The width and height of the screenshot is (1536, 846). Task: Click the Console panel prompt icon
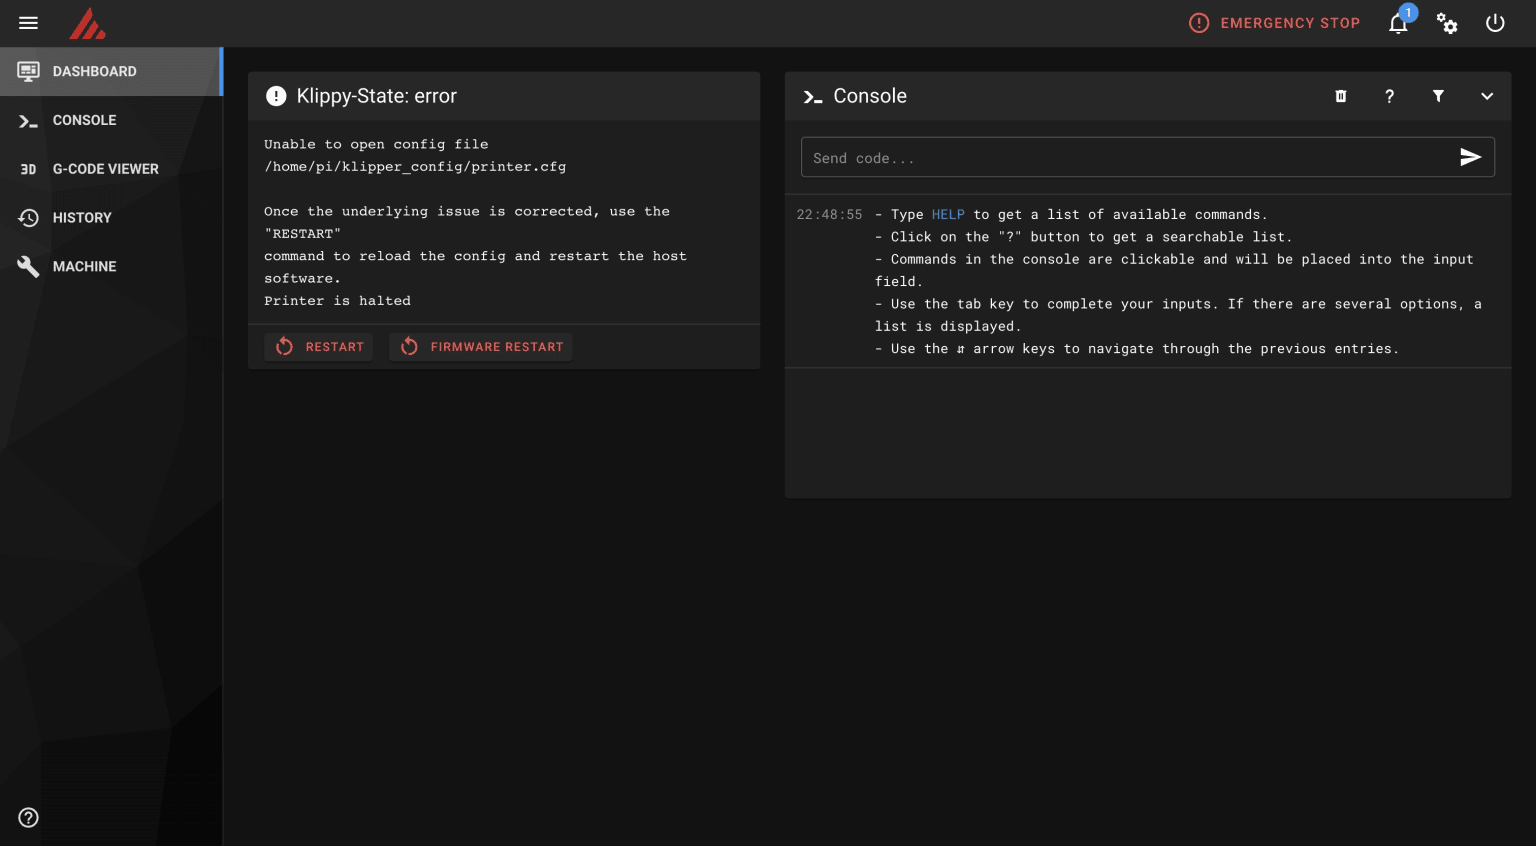[x=813, y=97]
